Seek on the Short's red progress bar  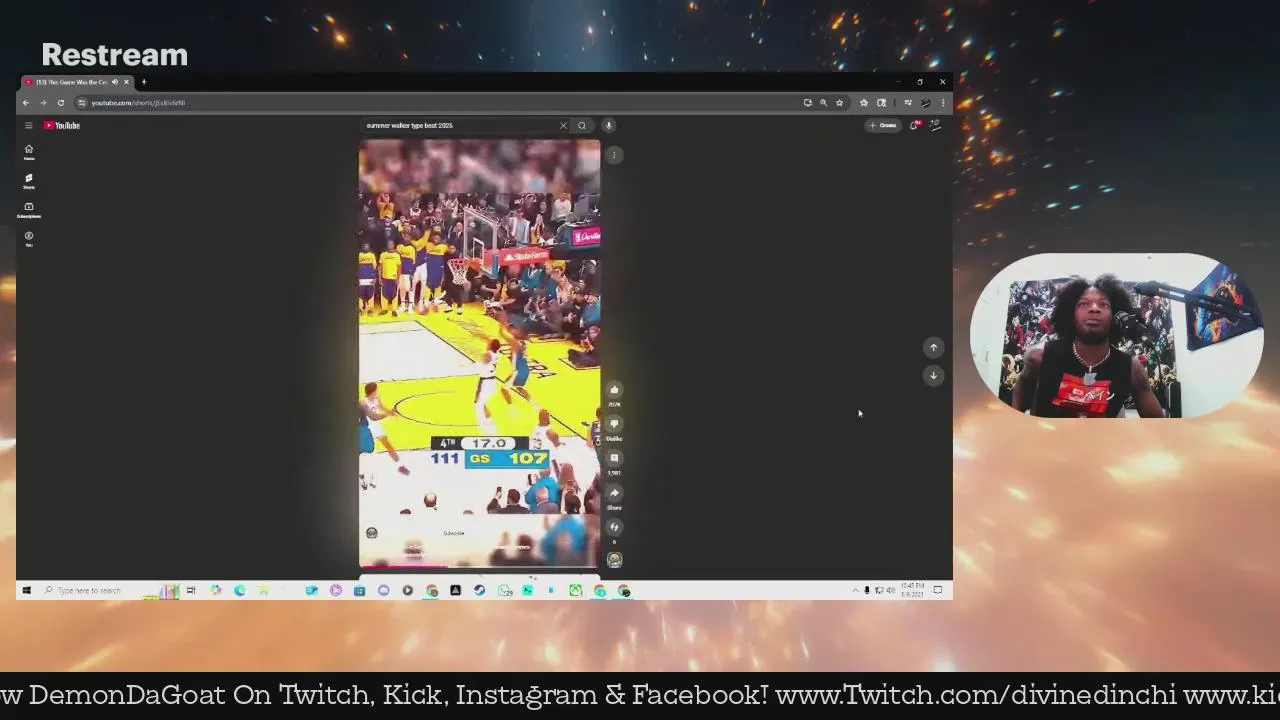(480, 568)
